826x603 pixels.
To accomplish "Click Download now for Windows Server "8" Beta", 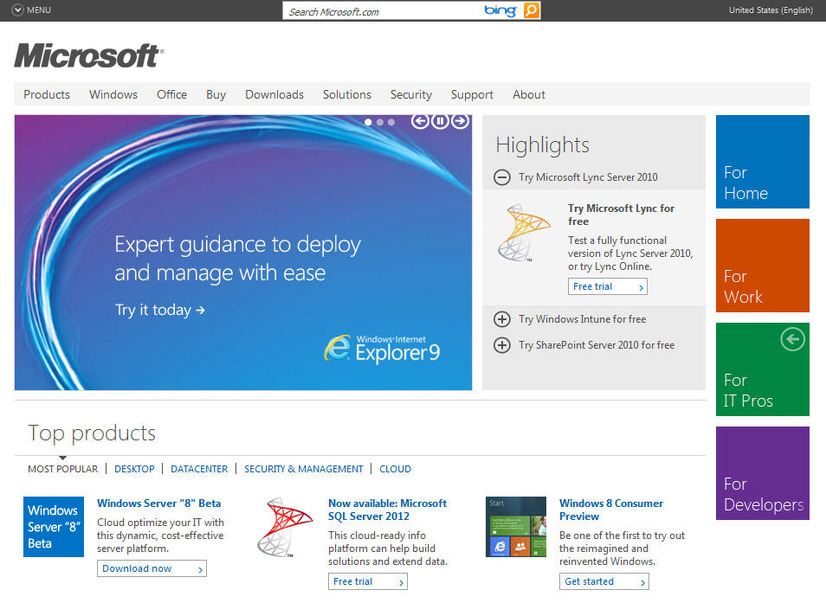I will click(152, 569).
